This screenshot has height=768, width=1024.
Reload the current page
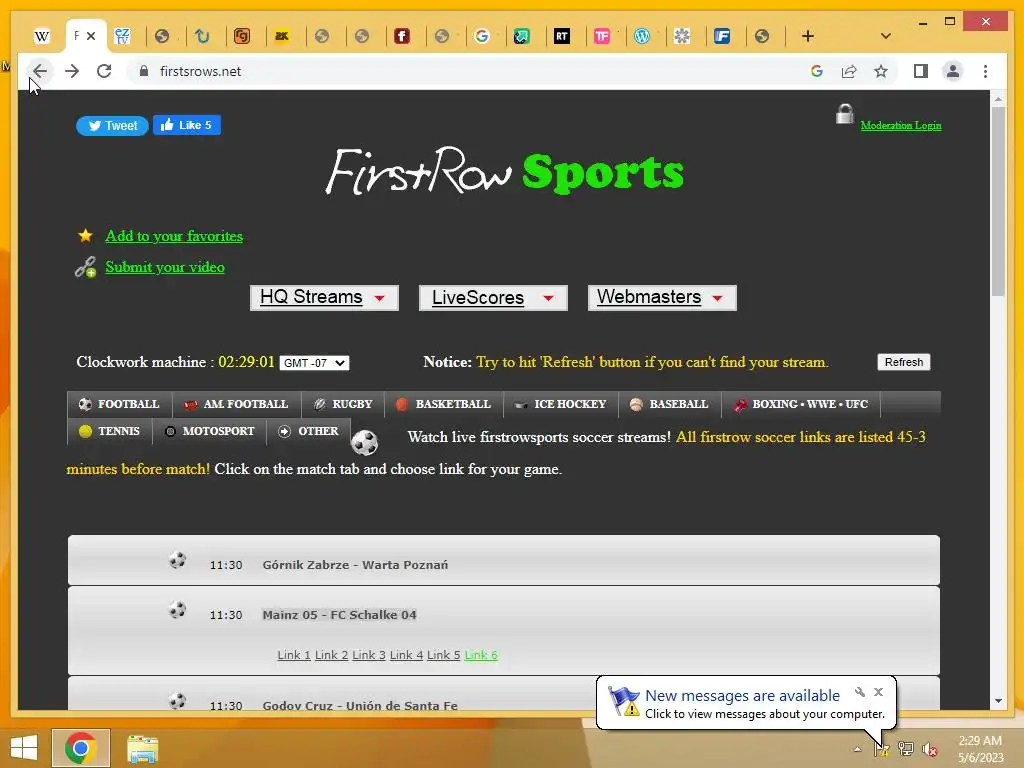click(x=104, y=71)
